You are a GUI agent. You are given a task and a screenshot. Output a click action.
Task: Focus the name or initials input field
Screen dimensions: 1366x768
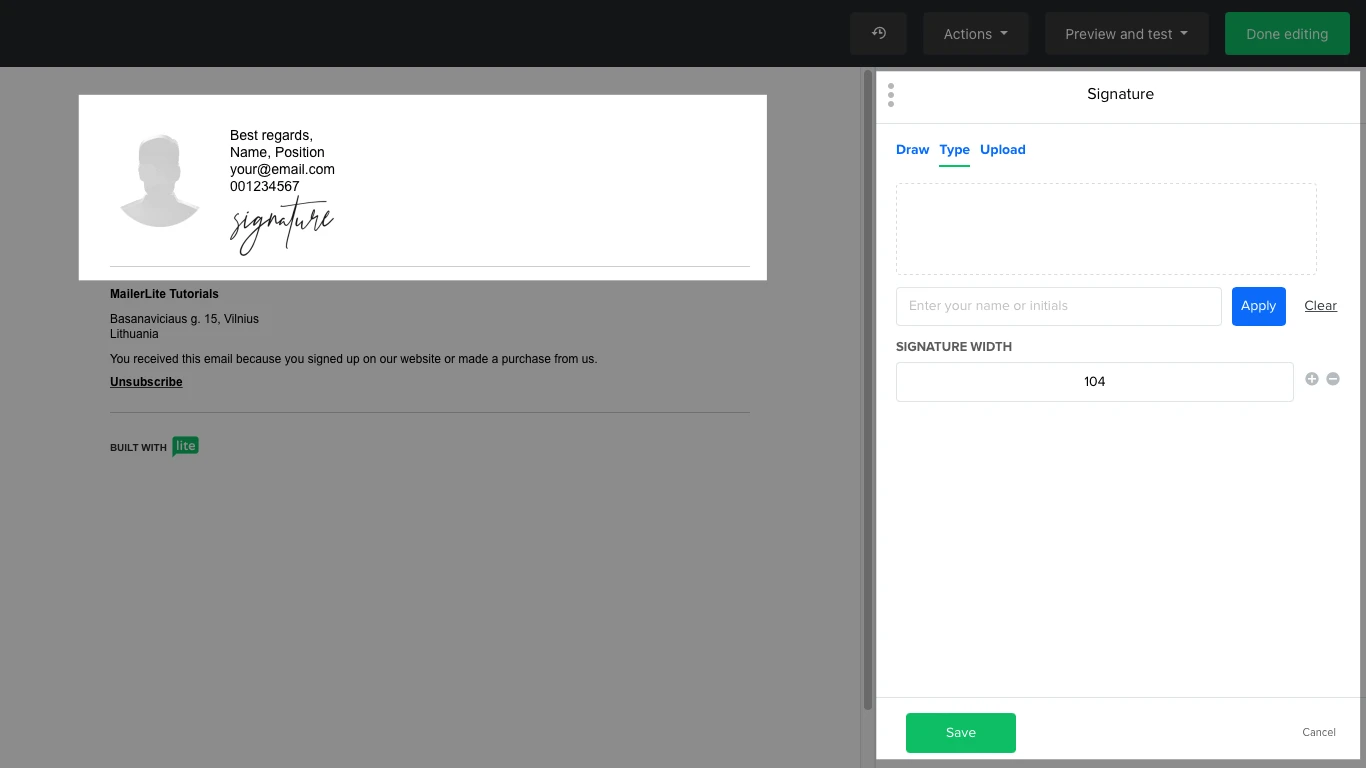[1058, 306]
